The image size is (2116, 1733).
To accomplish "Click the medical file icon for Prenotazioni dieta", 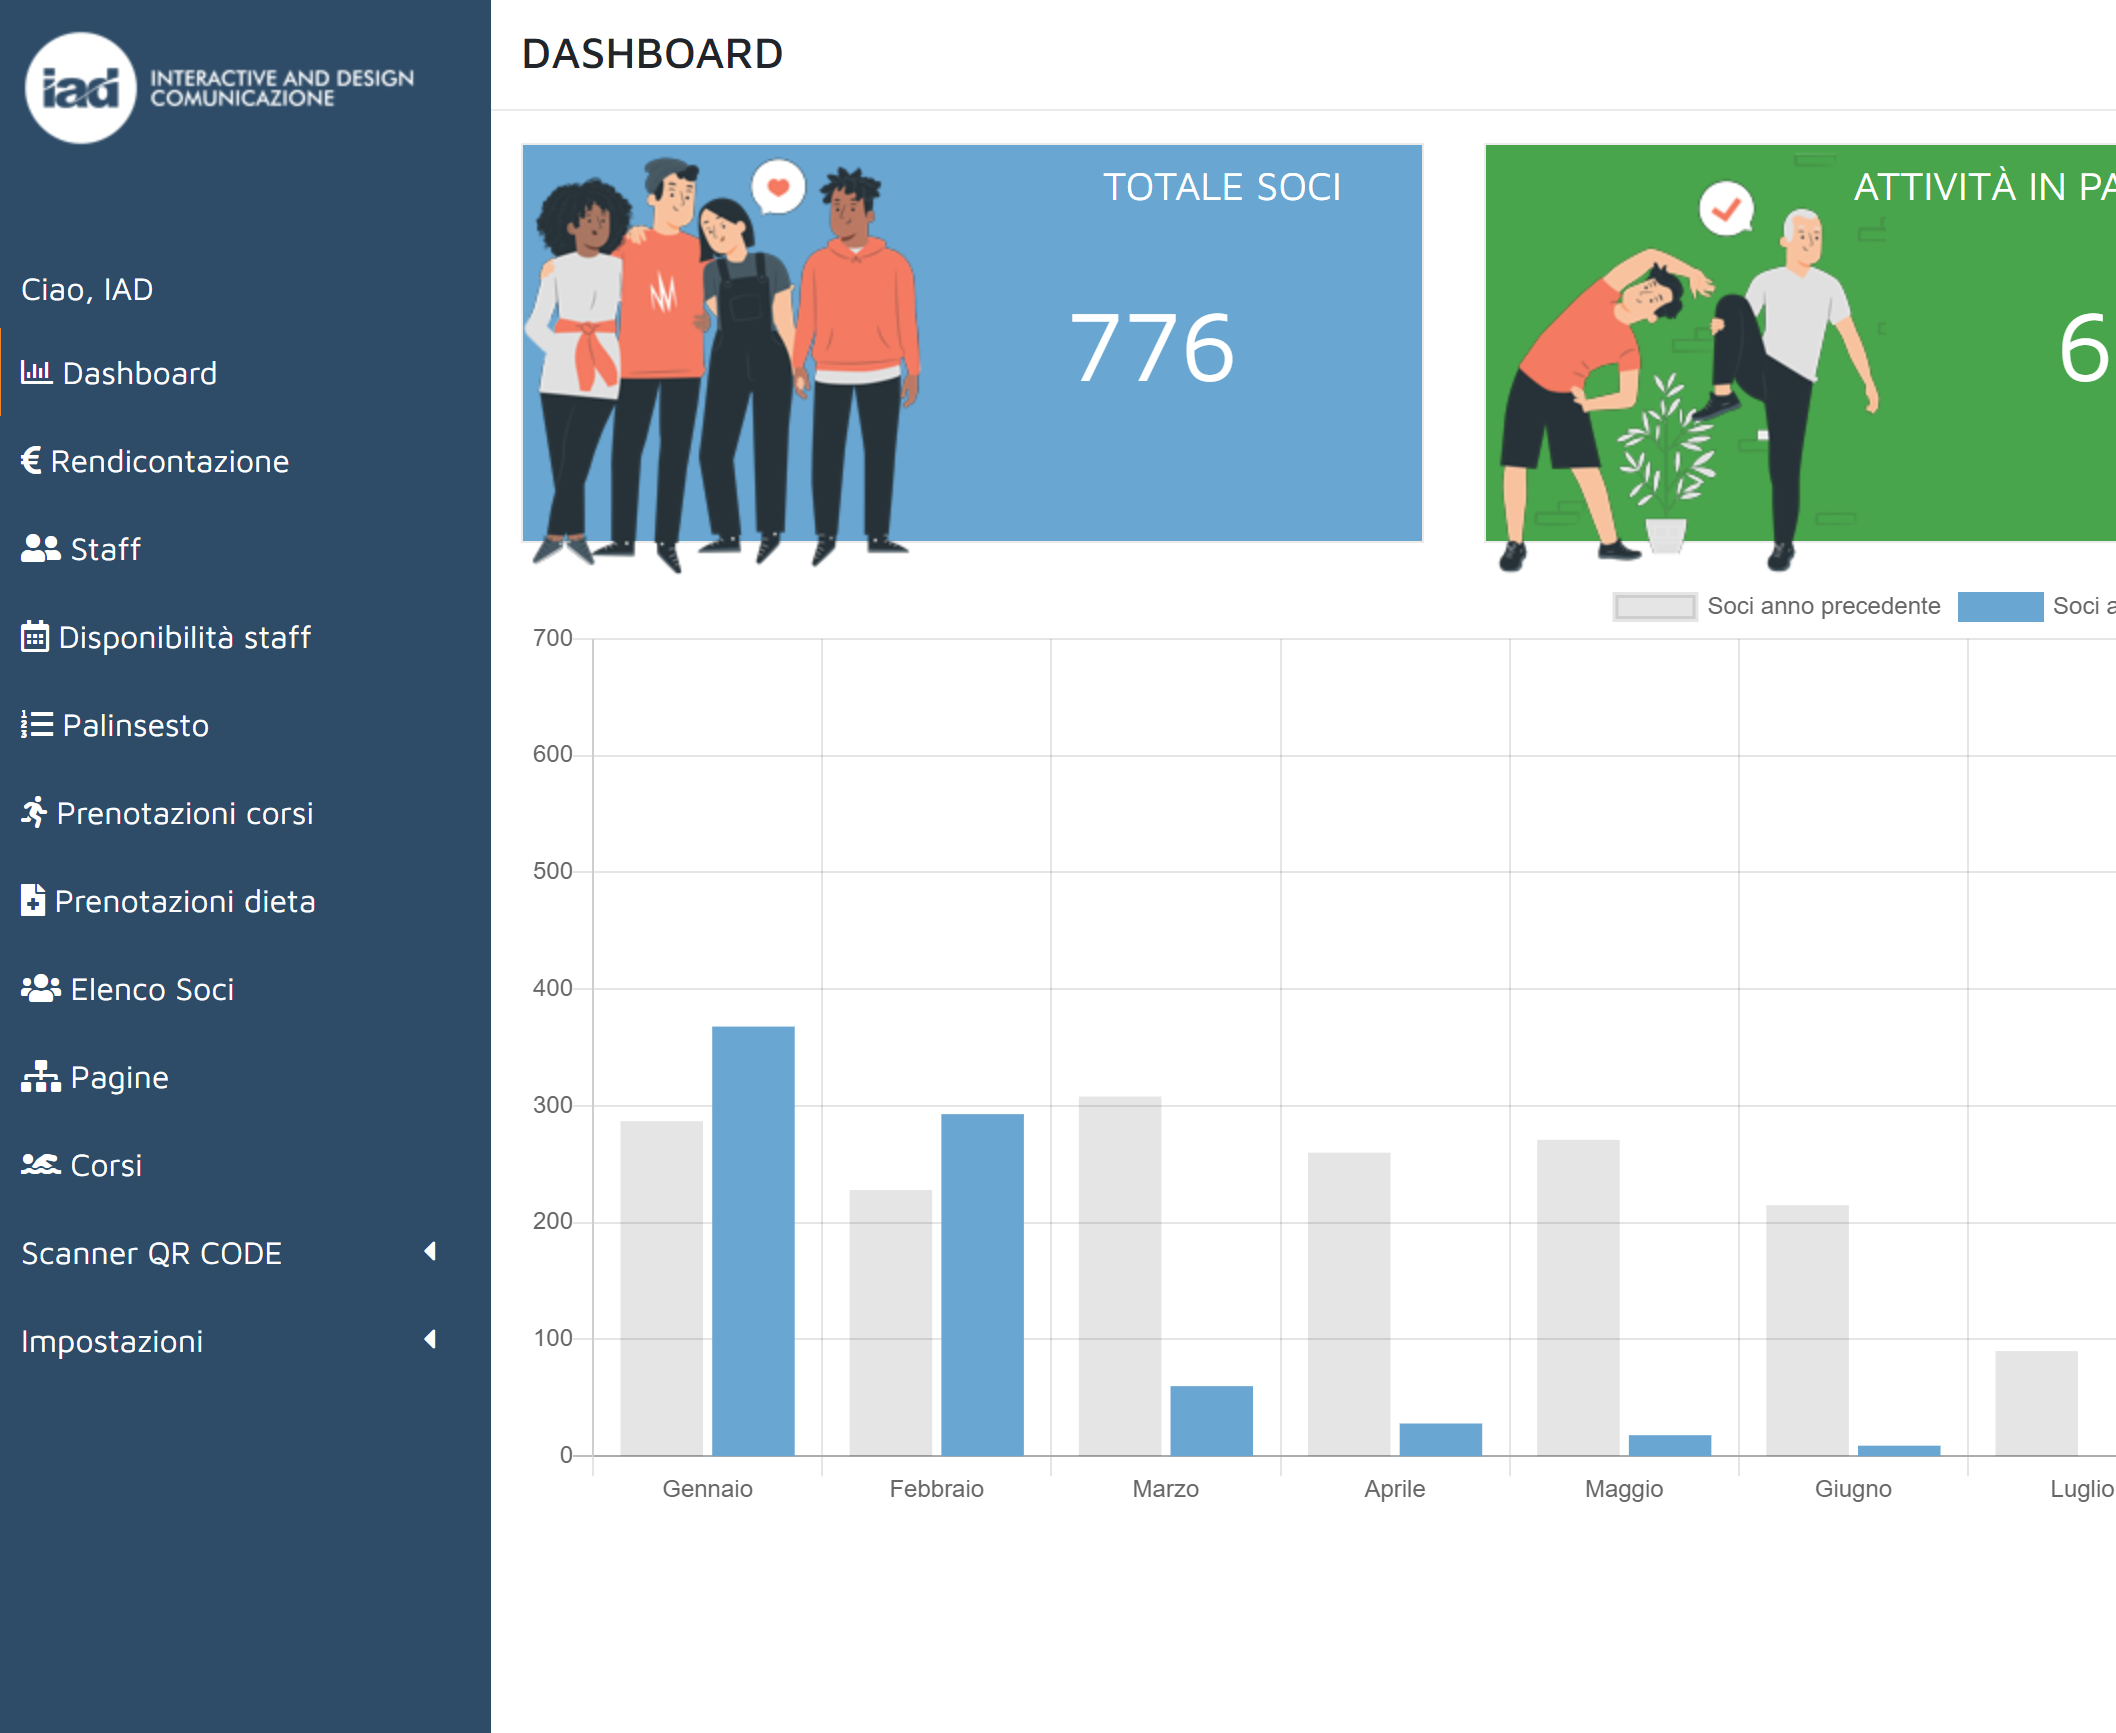I will (x=33, y=900).
